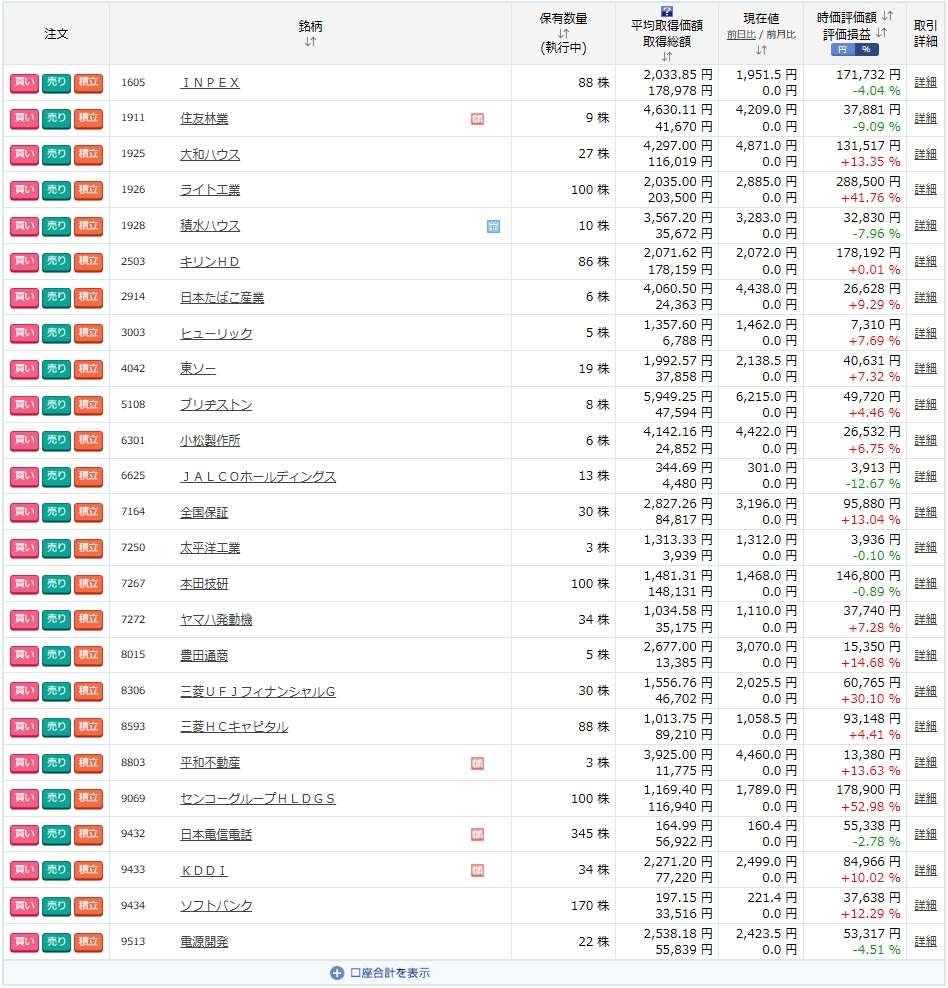Sell 三菱UFJフィナンシャルG with 売り
The image size is (948, 988).
56,691
